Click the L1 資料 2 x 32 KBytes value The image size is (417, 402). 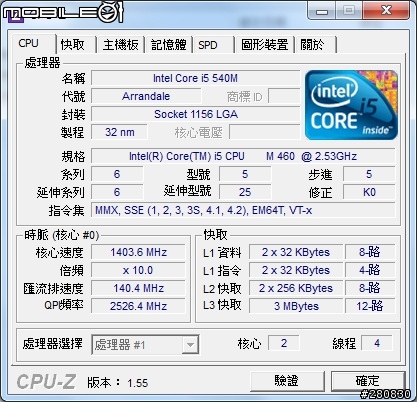pyautogui.click(x=296, y=252)
